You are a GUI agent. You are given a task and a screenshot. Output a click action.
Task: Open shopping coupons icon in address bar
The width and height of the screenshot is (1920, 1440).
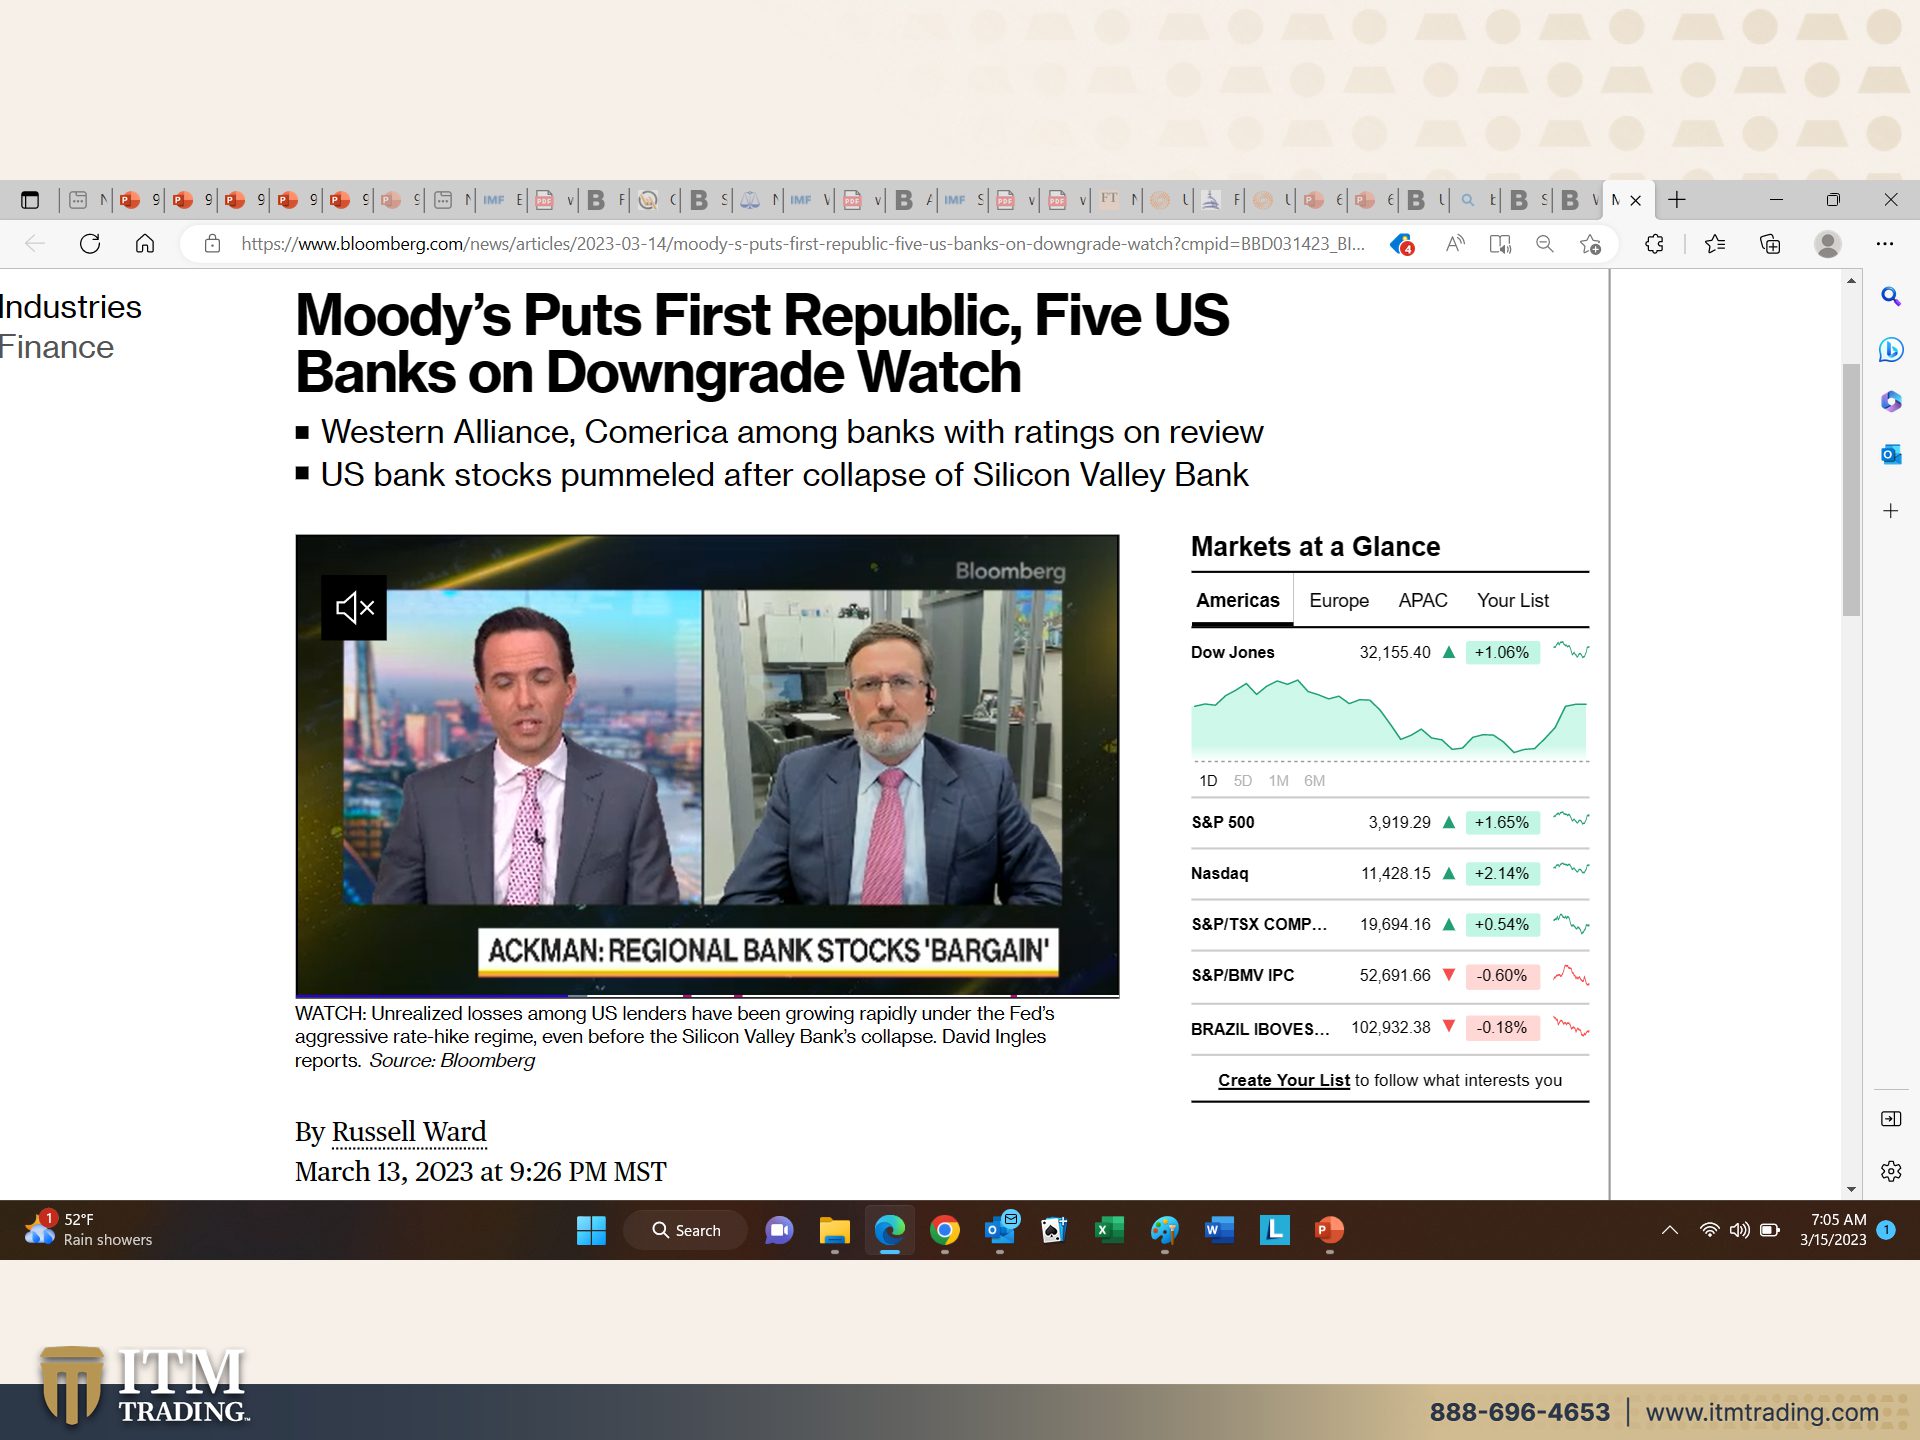pyautogui.click(x=1402, y=244)
